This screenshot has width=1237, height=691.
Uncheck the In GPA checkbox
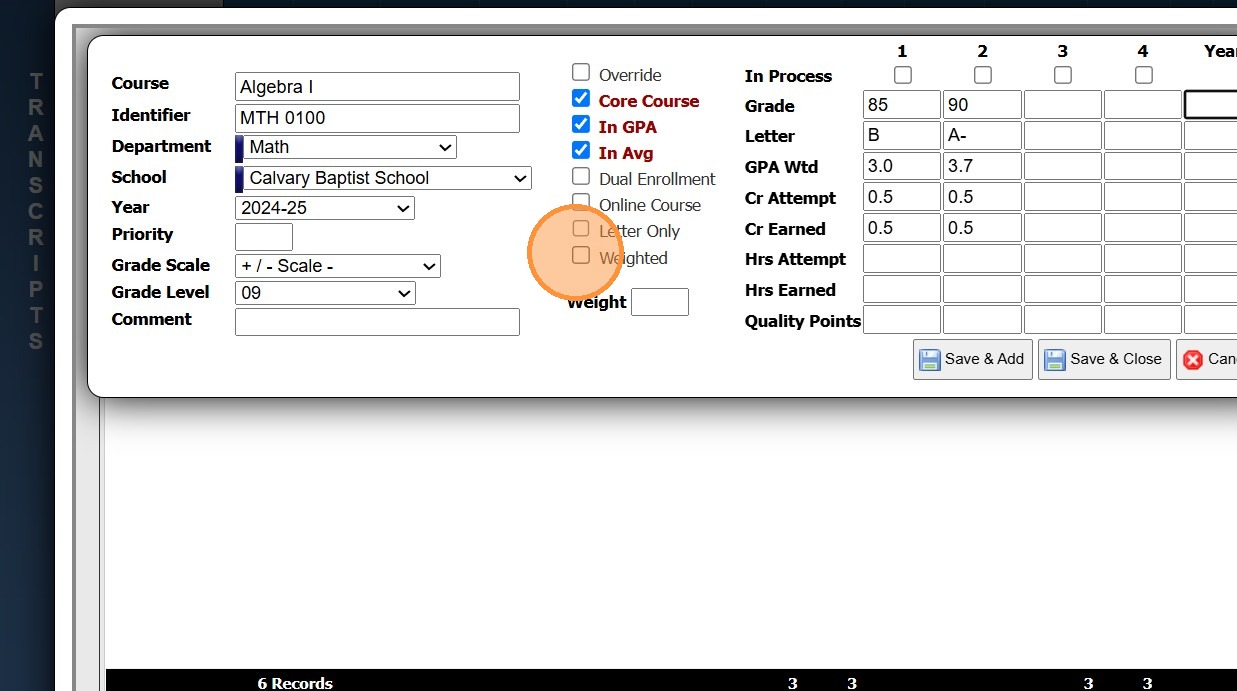coord(581,124)
